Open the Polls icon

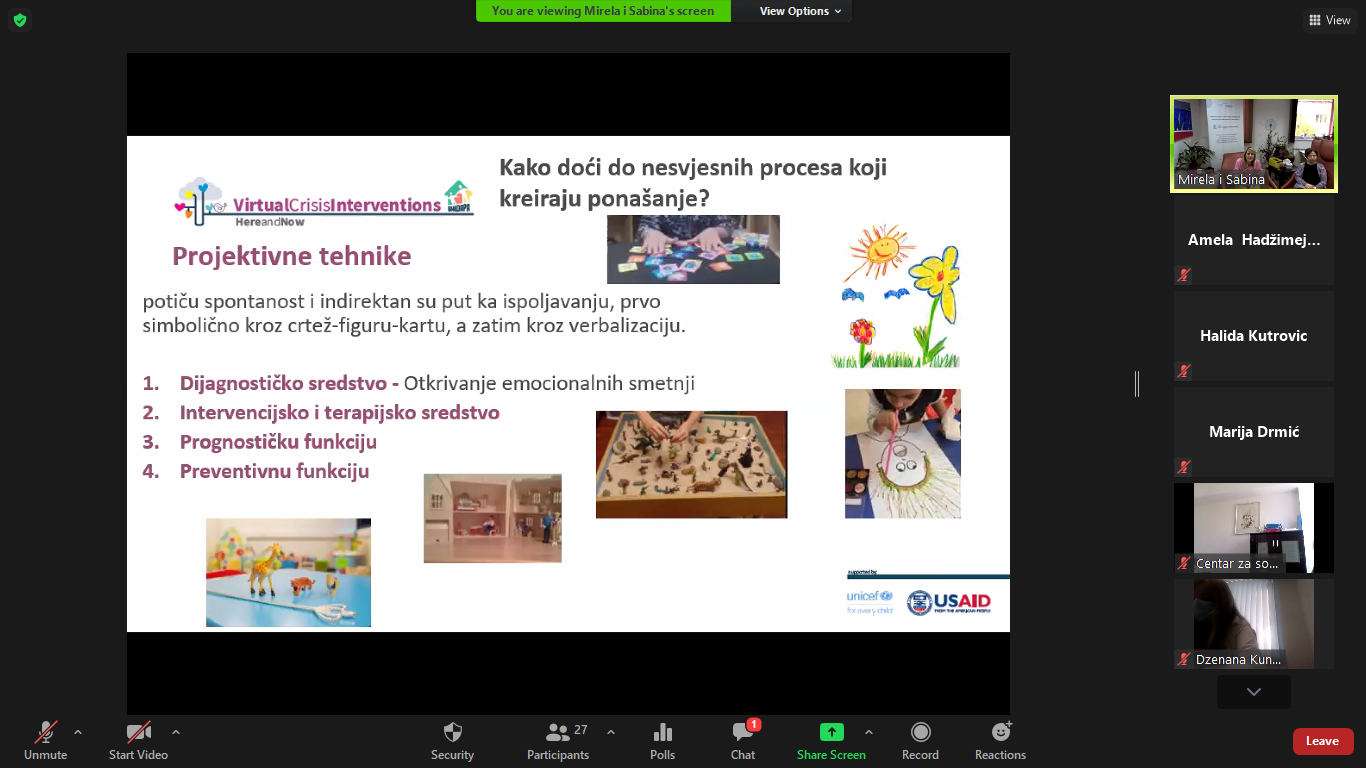pos(662,732)
